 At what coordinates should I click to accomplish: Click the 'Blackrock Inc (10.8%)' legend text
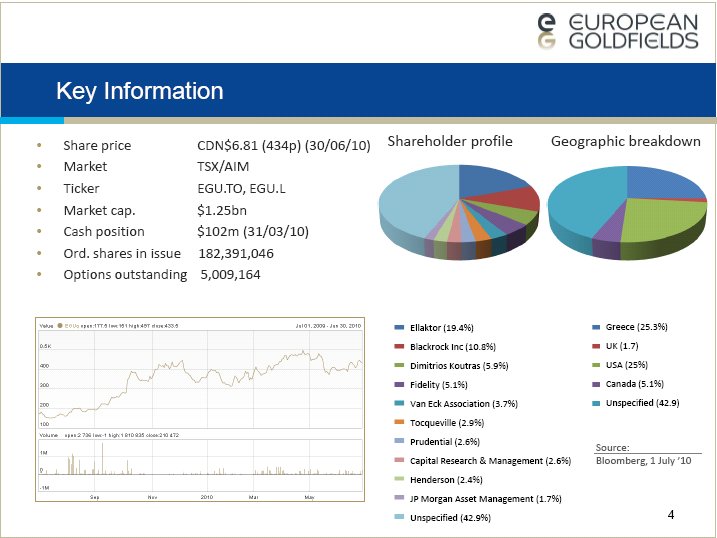[x=453, y=347]
